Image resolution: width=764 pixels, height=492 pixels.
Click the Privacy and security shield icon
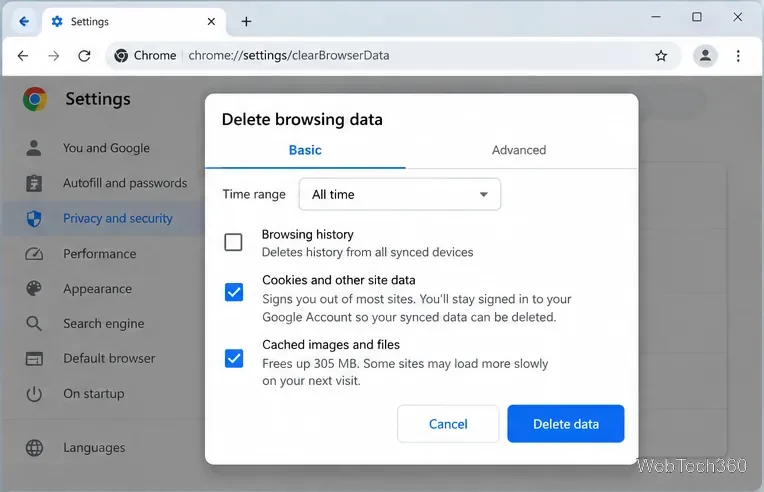click(34, 219)
